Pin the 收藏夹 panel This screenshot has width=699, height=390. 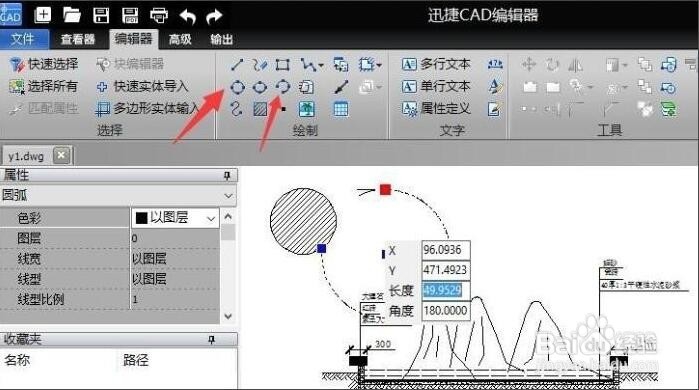(x=212, y=340)
